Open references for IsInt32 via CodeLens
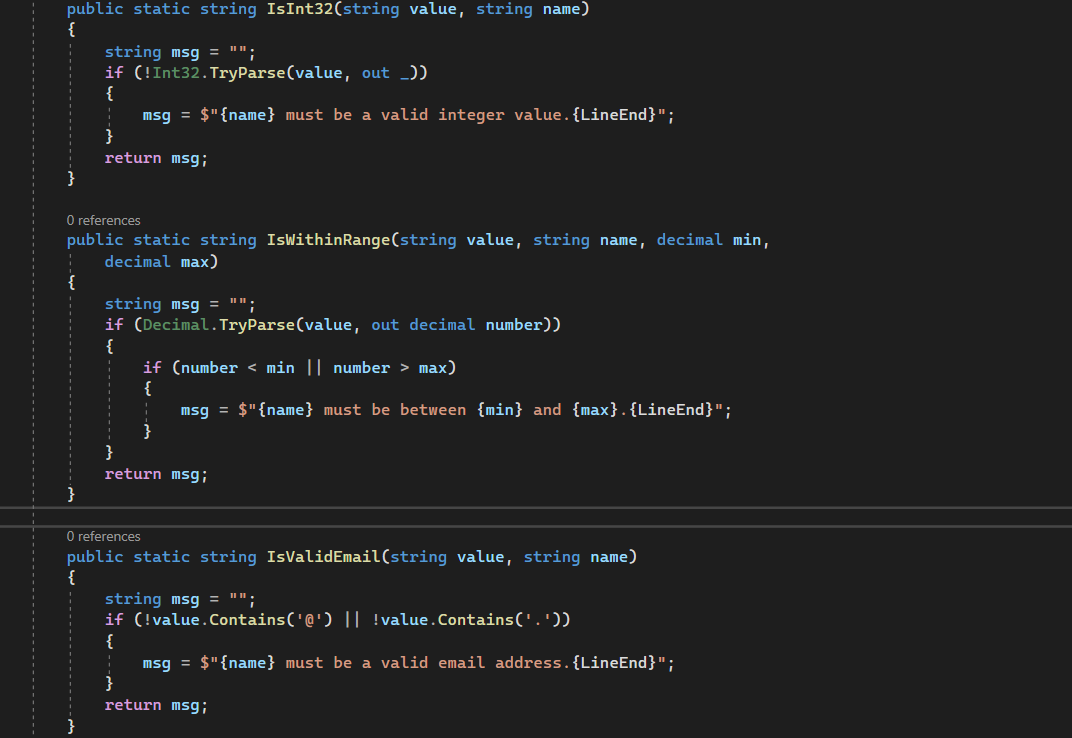The width and height of the screenshot is (1072, 738). tap(103, 1)
